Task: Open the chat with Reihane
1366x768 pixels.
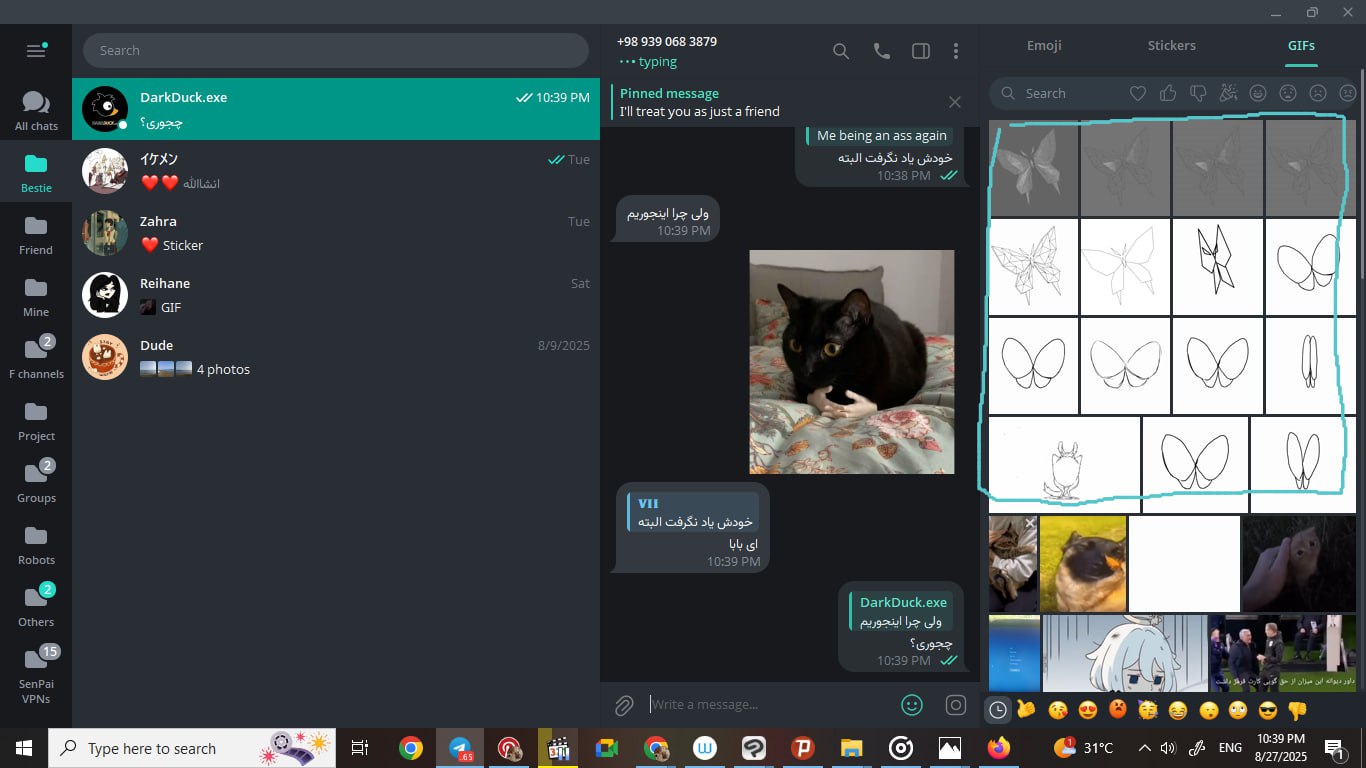Action: (x=335, y=295)
